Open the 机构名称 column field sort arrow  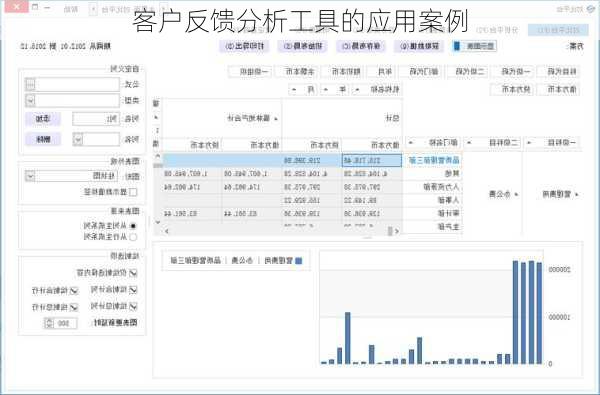point(356,90)
